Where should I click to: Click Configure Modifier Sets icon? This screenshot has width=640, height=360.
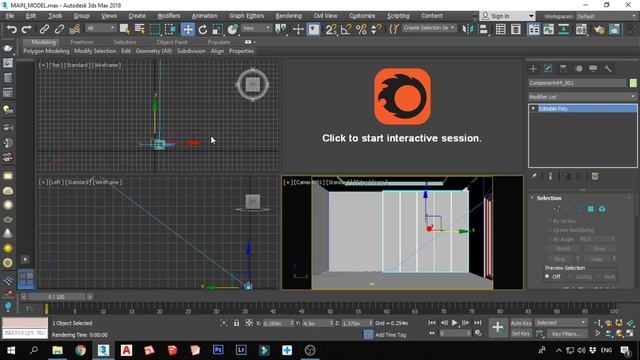(596, 176)
